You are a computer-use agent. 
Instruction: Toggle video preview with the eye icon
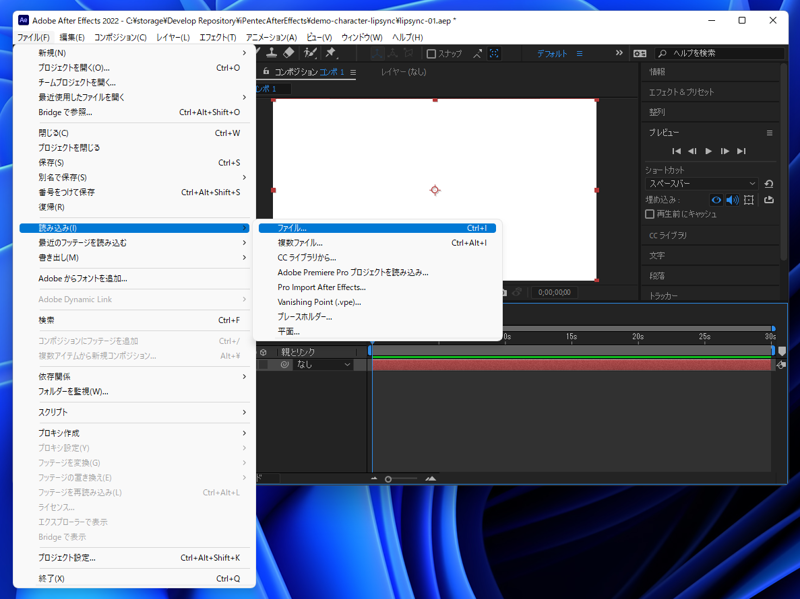(x=717, y=200)
